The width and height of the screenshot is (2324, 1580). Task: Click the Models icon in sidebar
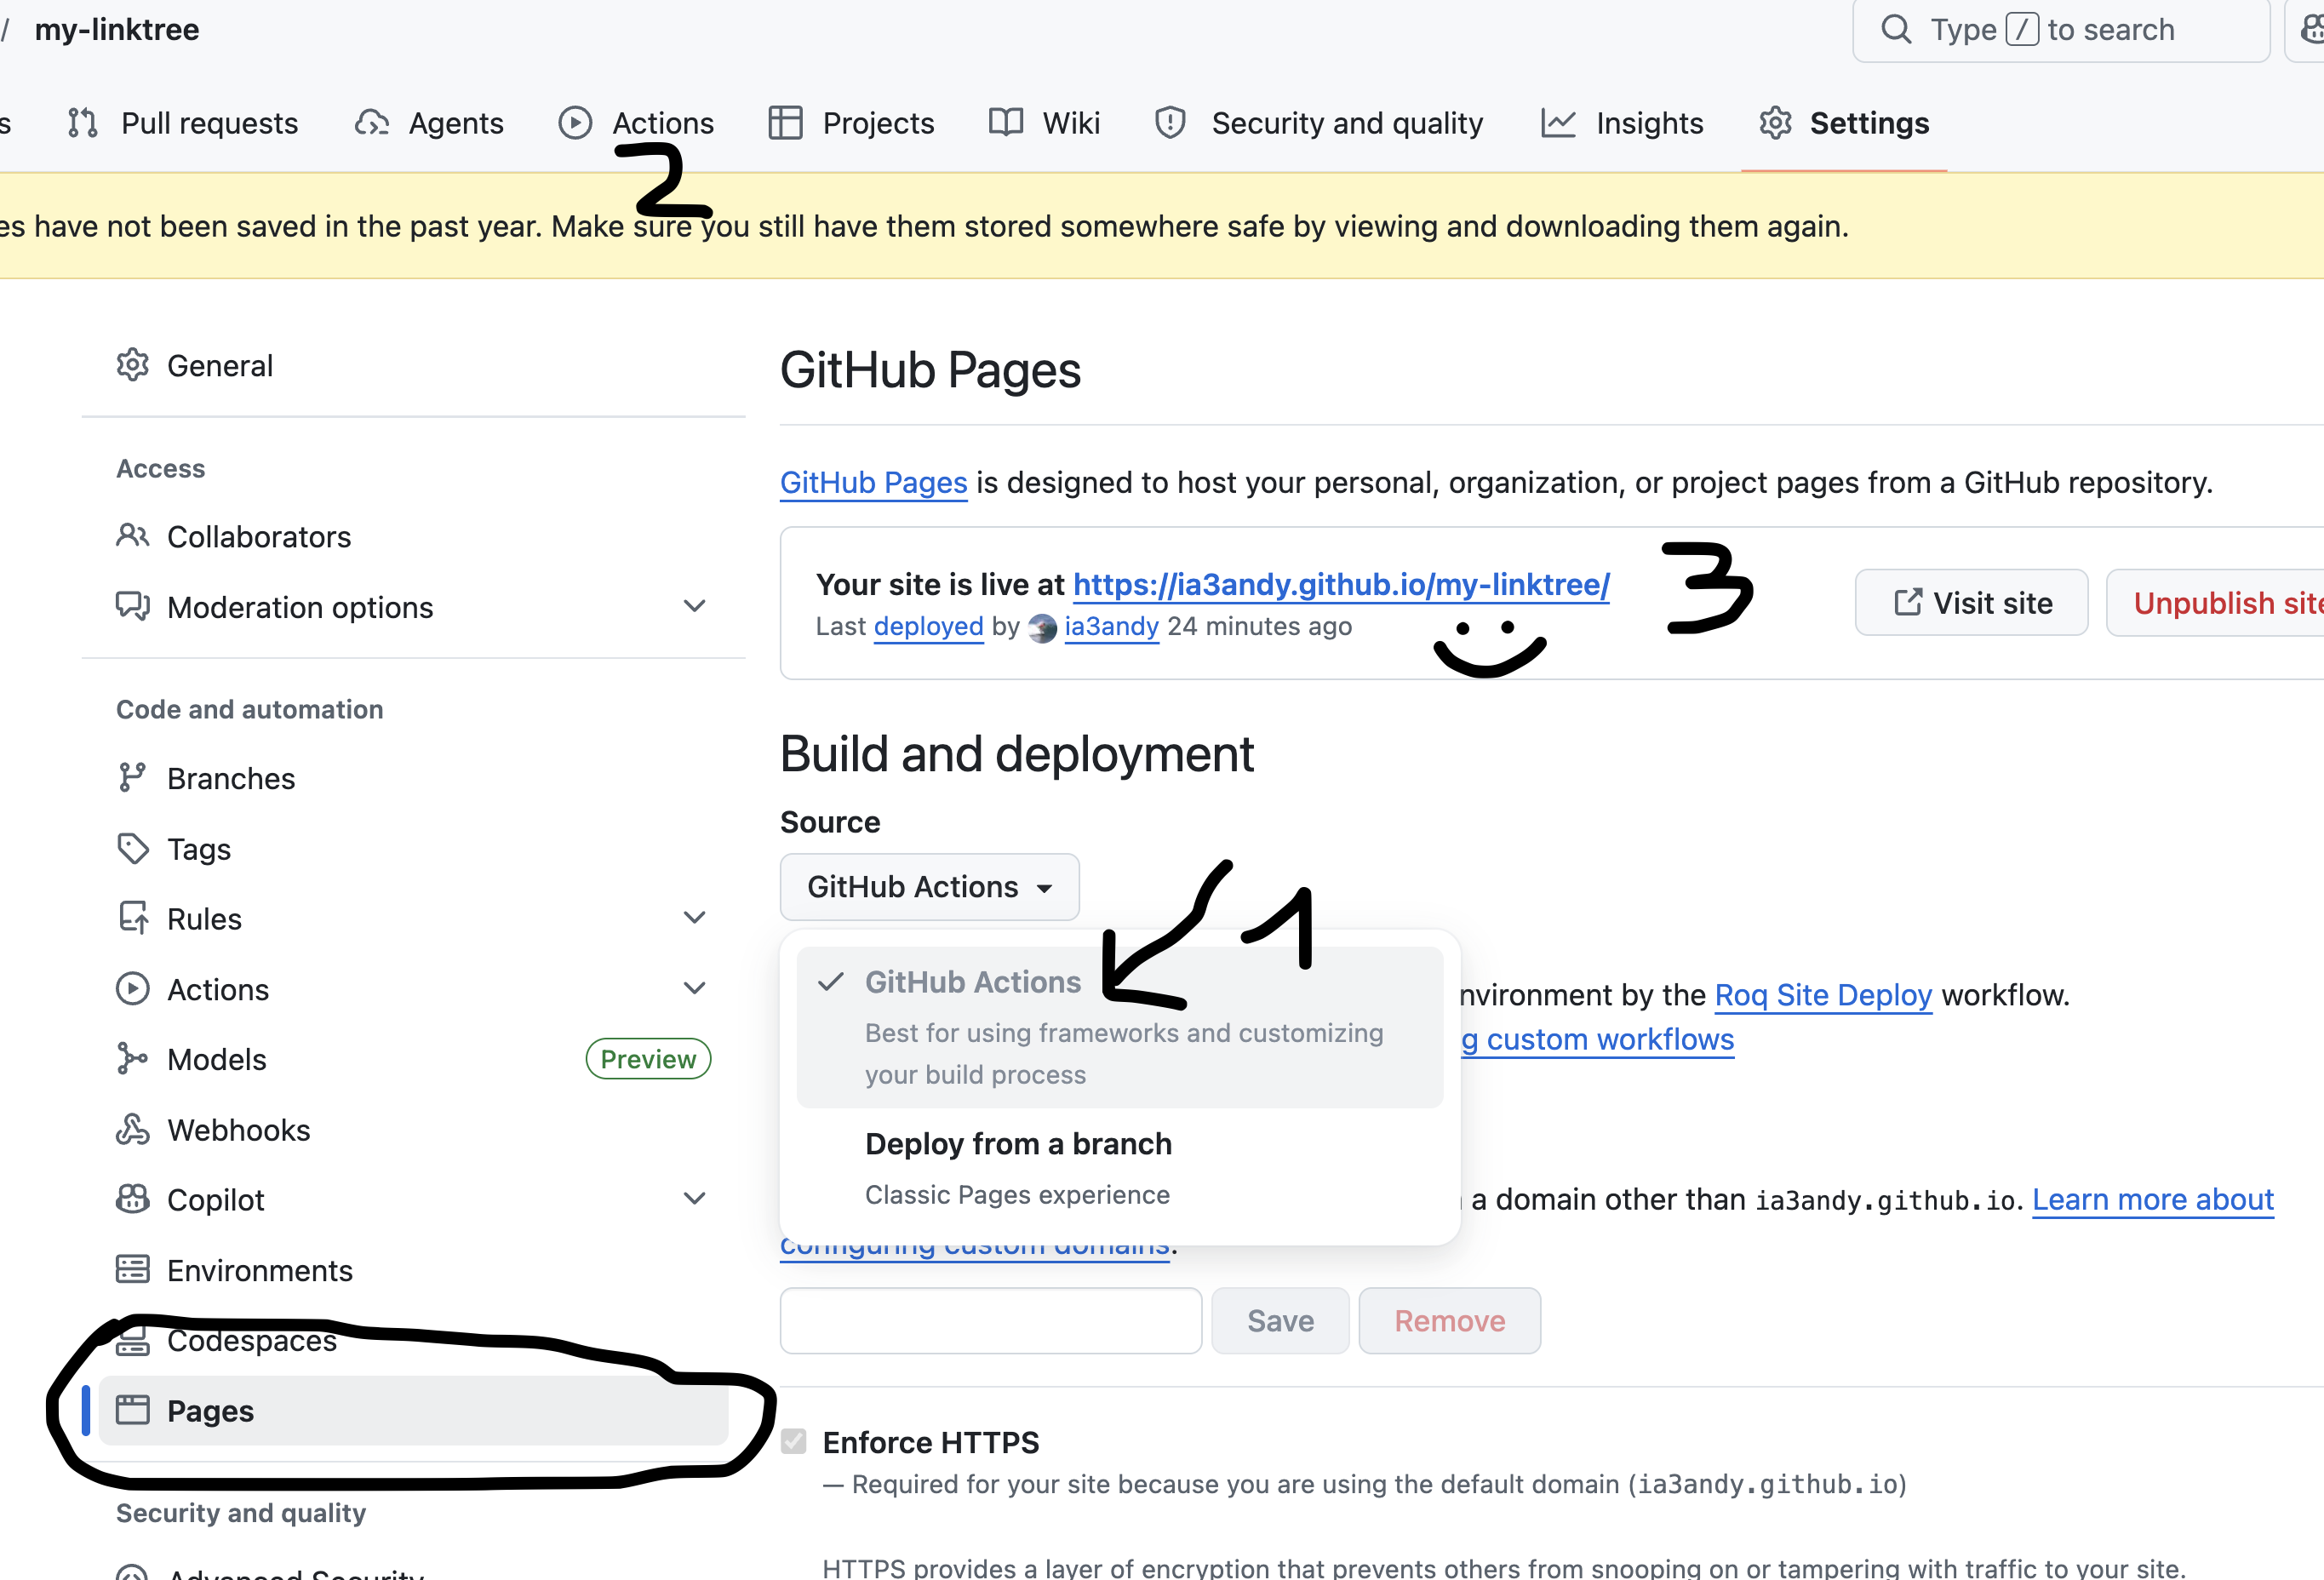pos(132,1059)
